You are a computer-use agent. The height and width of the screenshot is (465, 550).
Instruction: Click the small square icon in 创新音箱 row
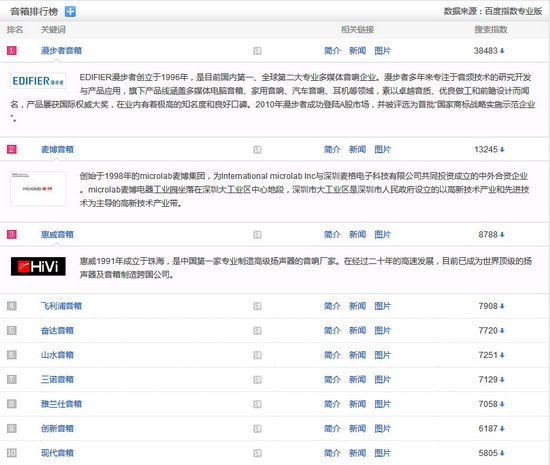pyautogui.click(x=257, y=429)
